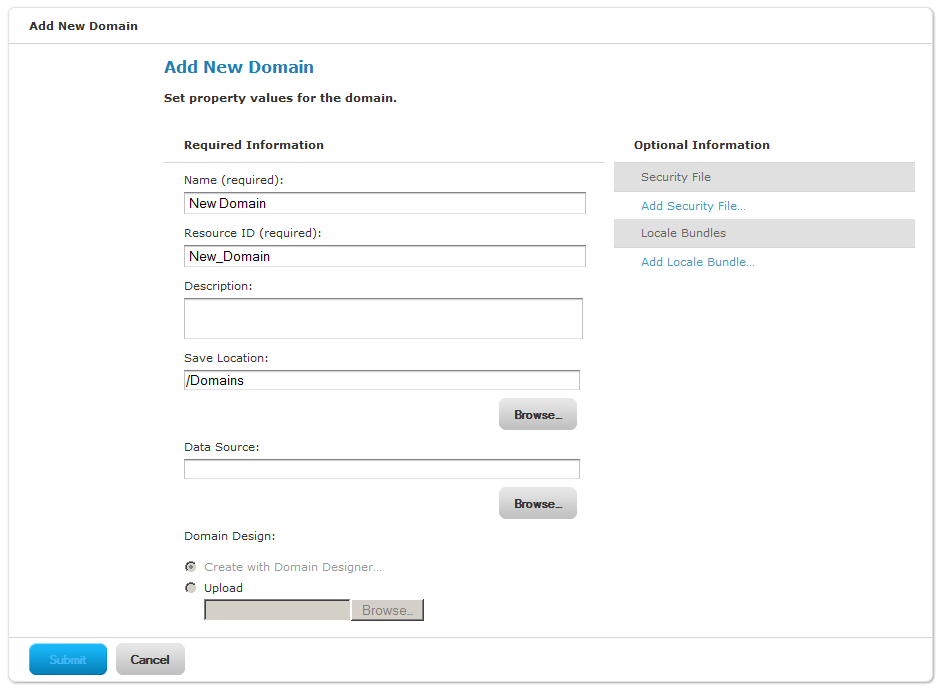Browse for a Save Location folder
Screen dimensions: 941x691
click(x=538, y=415)
